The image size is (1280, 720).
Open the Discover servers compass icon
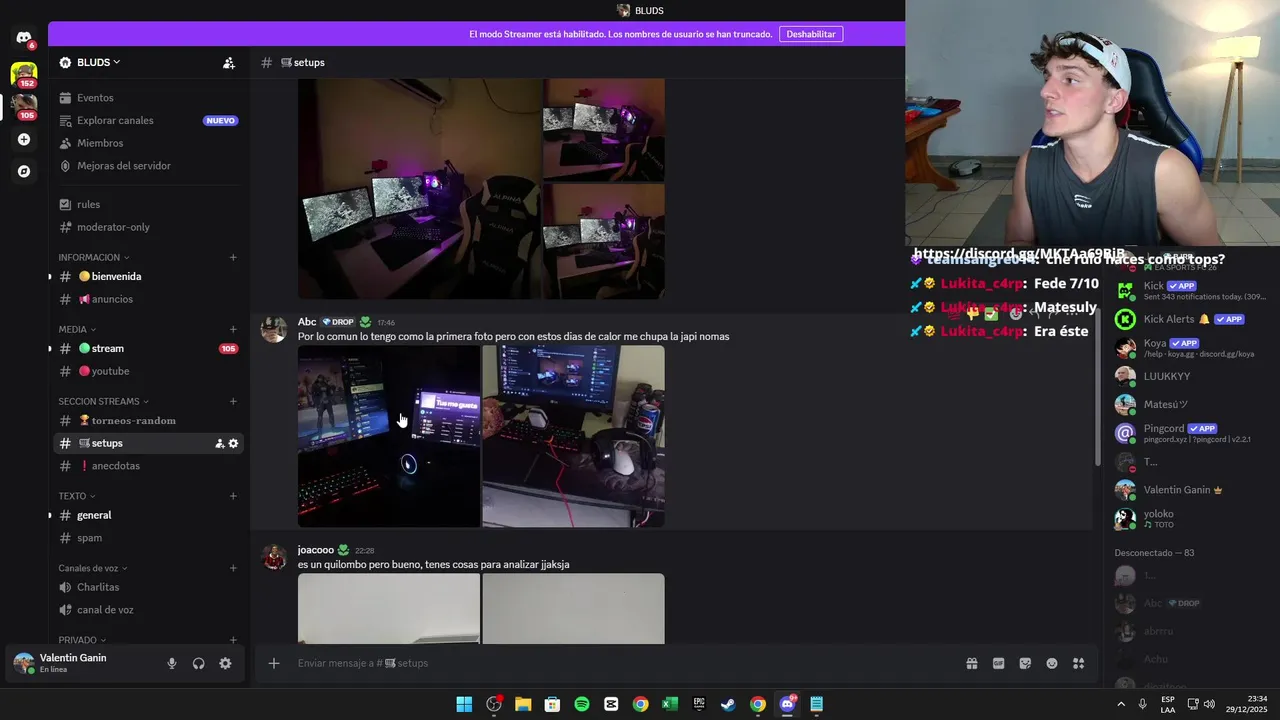24,171
